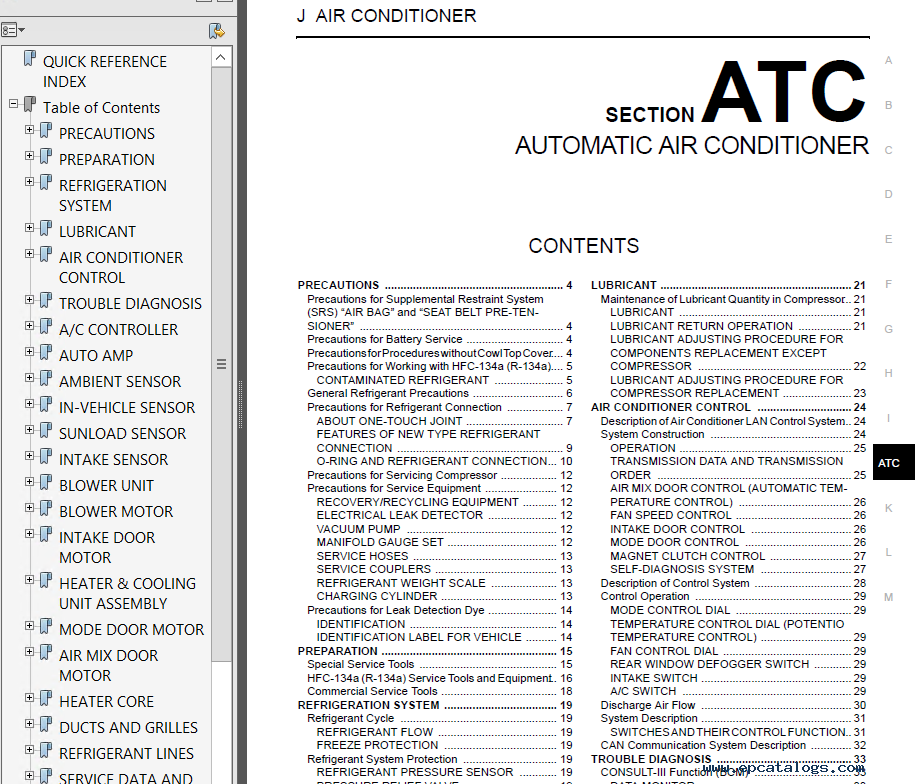Click the REFRIGERATION SYSTEM bookmark icon
The image size is (915, 784).
coord(46,183)
